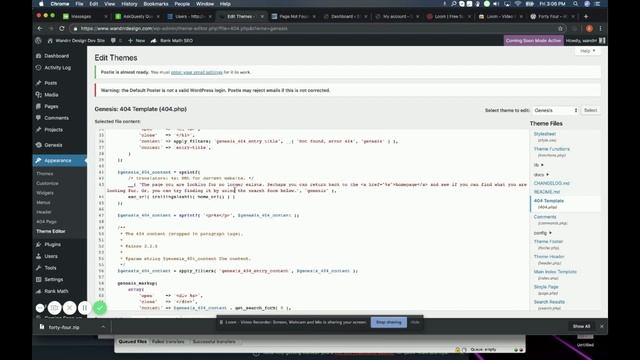
Task: Open the Customize submenu item
Action: (47, 184)
